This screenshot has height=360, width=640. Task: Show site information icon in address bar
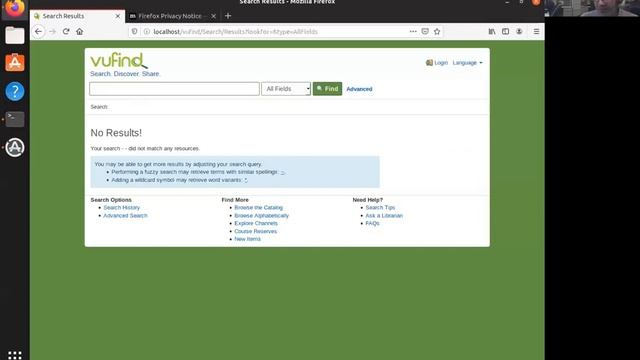pos(147,31)
